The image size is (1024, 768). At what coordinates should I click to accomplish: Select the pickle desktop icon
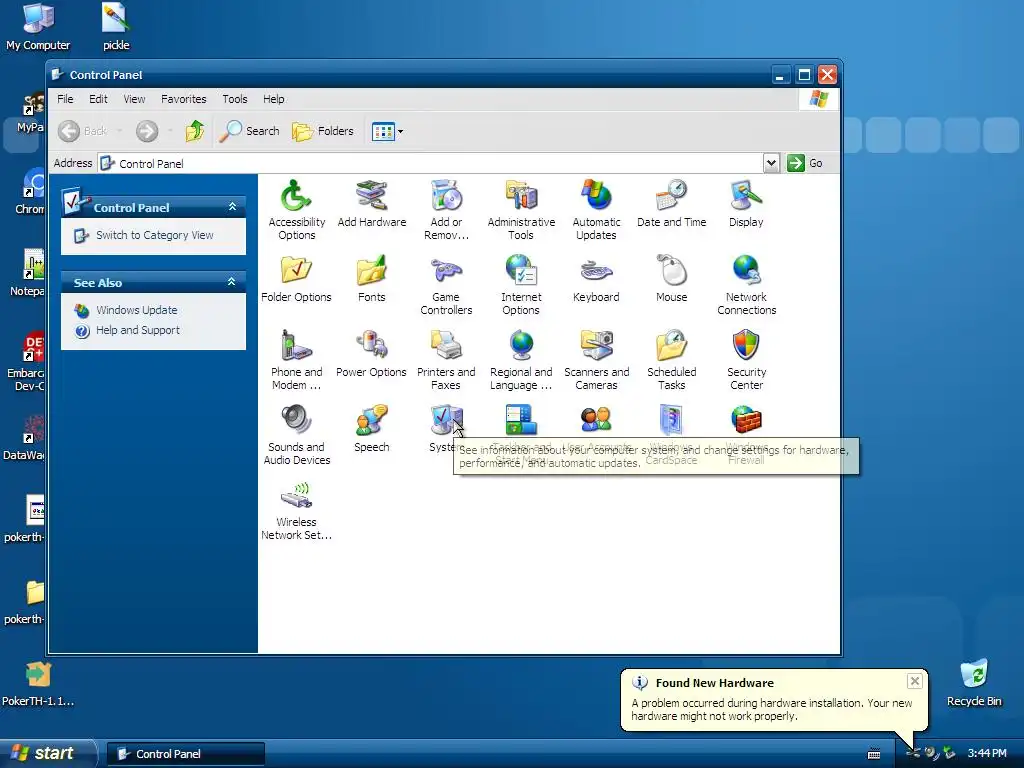116,27
